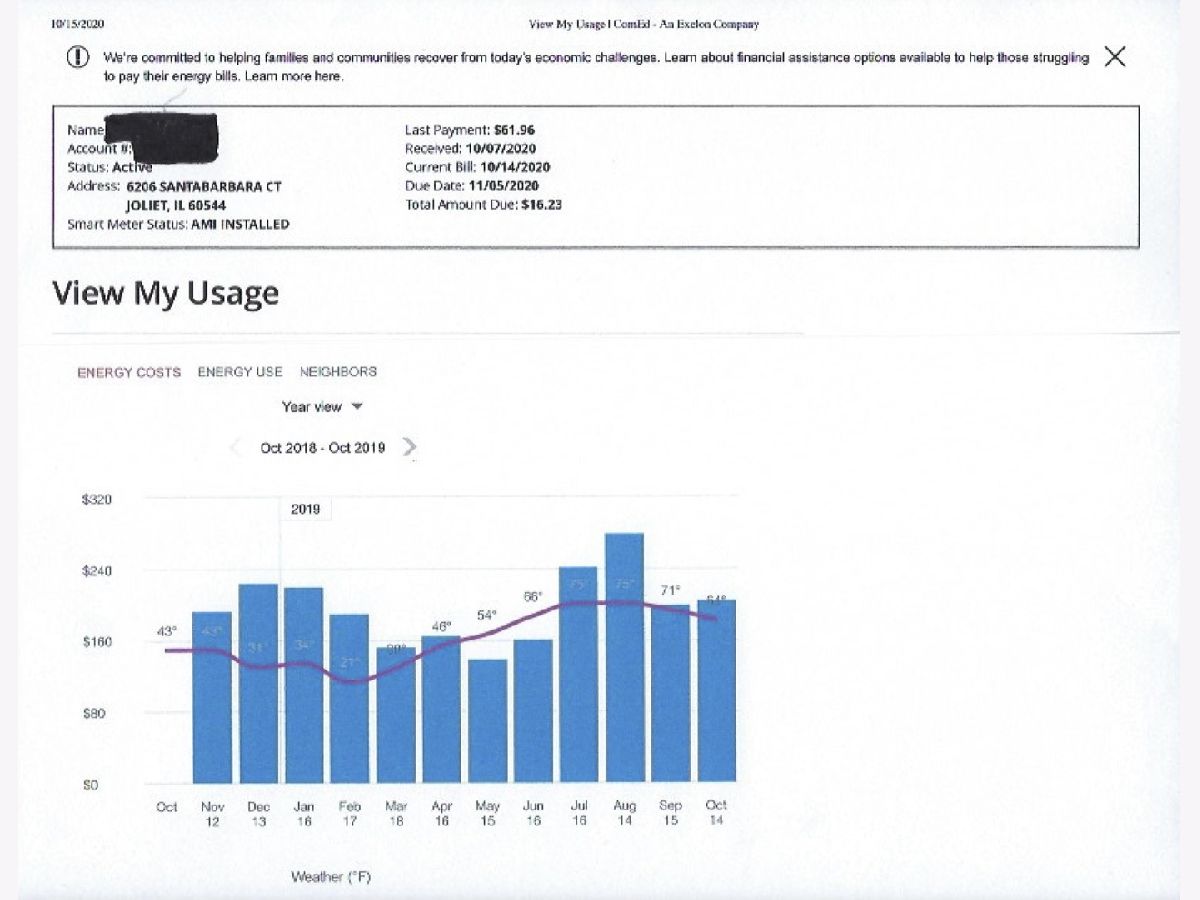Go to next period using right chevron
The width and height of the screenshot is (1200, 900).
(409, 447)
